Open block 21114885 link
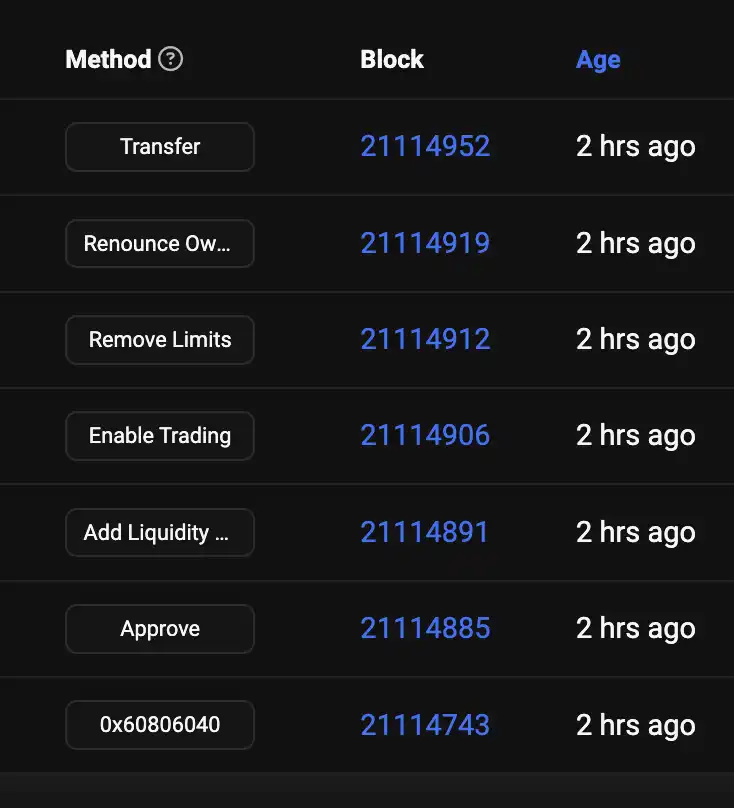The height and width of the screenshot is (808, 734). point(425,629)
